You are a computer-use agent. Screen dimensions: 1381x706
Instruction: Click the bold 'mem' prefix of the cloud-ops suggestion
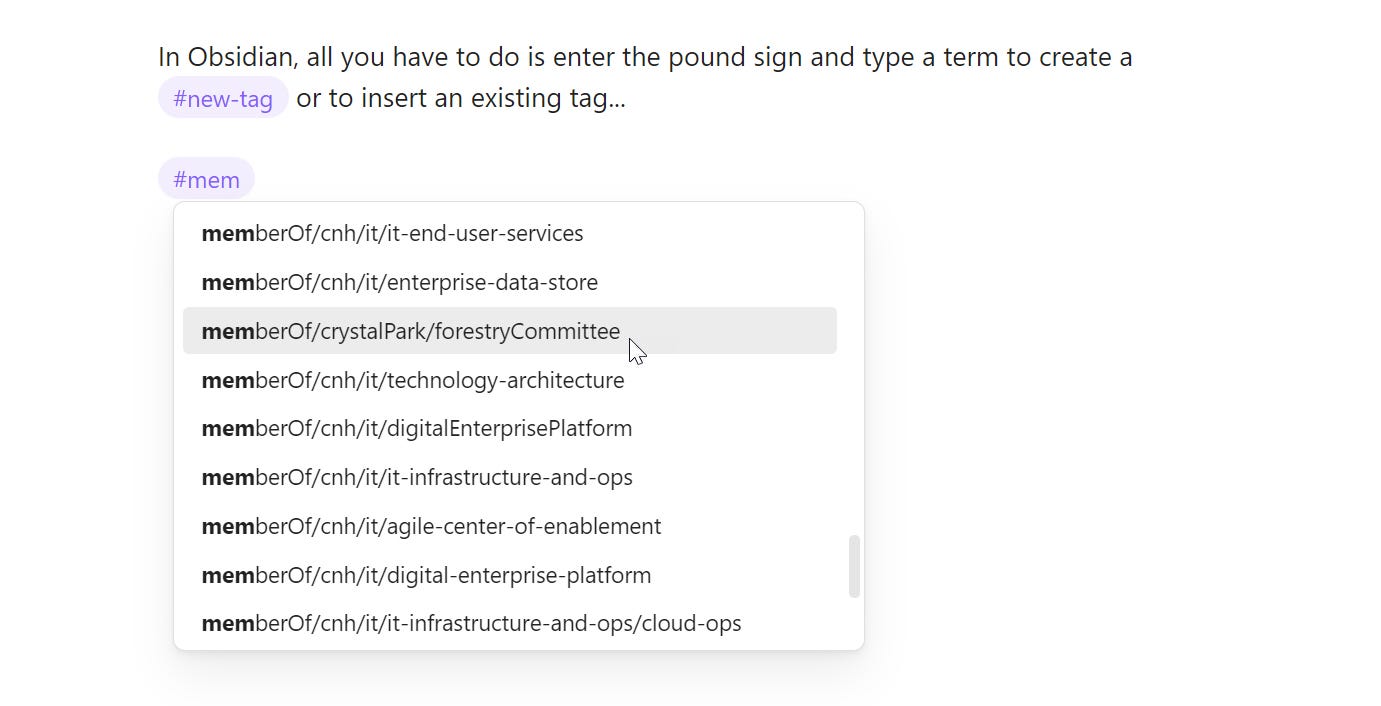point(228,623)
